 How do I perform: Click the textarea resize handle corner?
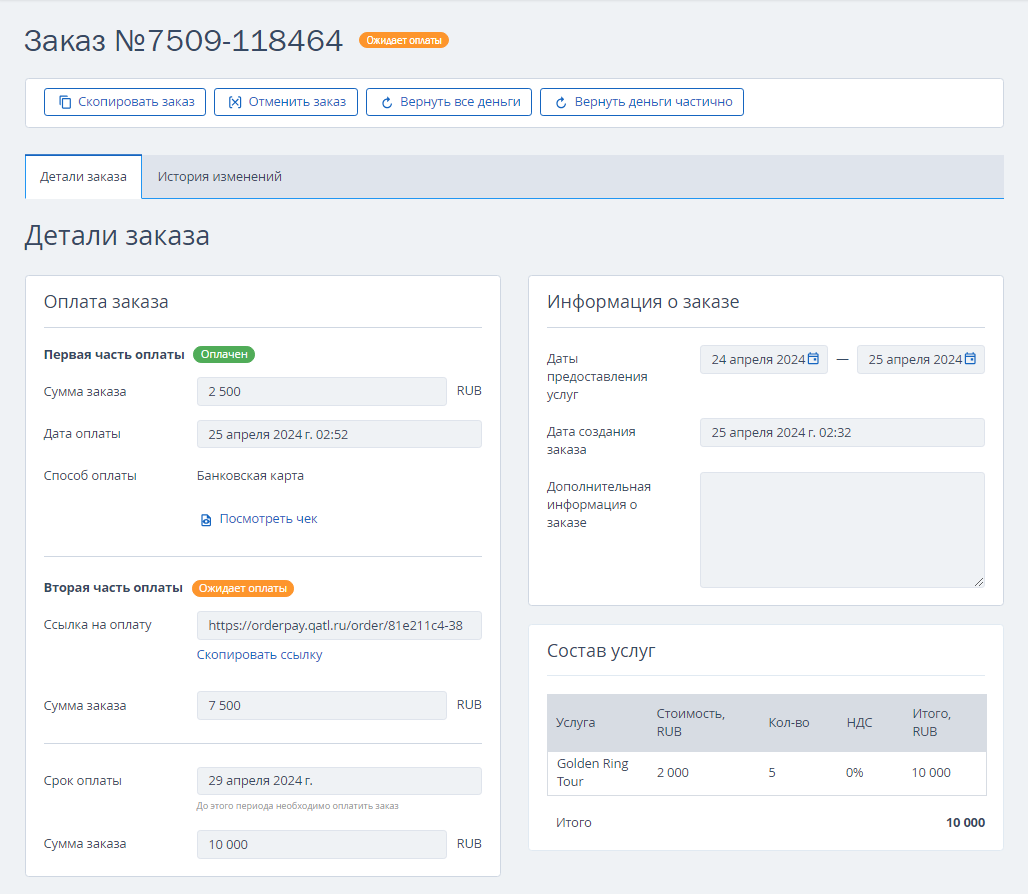point(979,582)
